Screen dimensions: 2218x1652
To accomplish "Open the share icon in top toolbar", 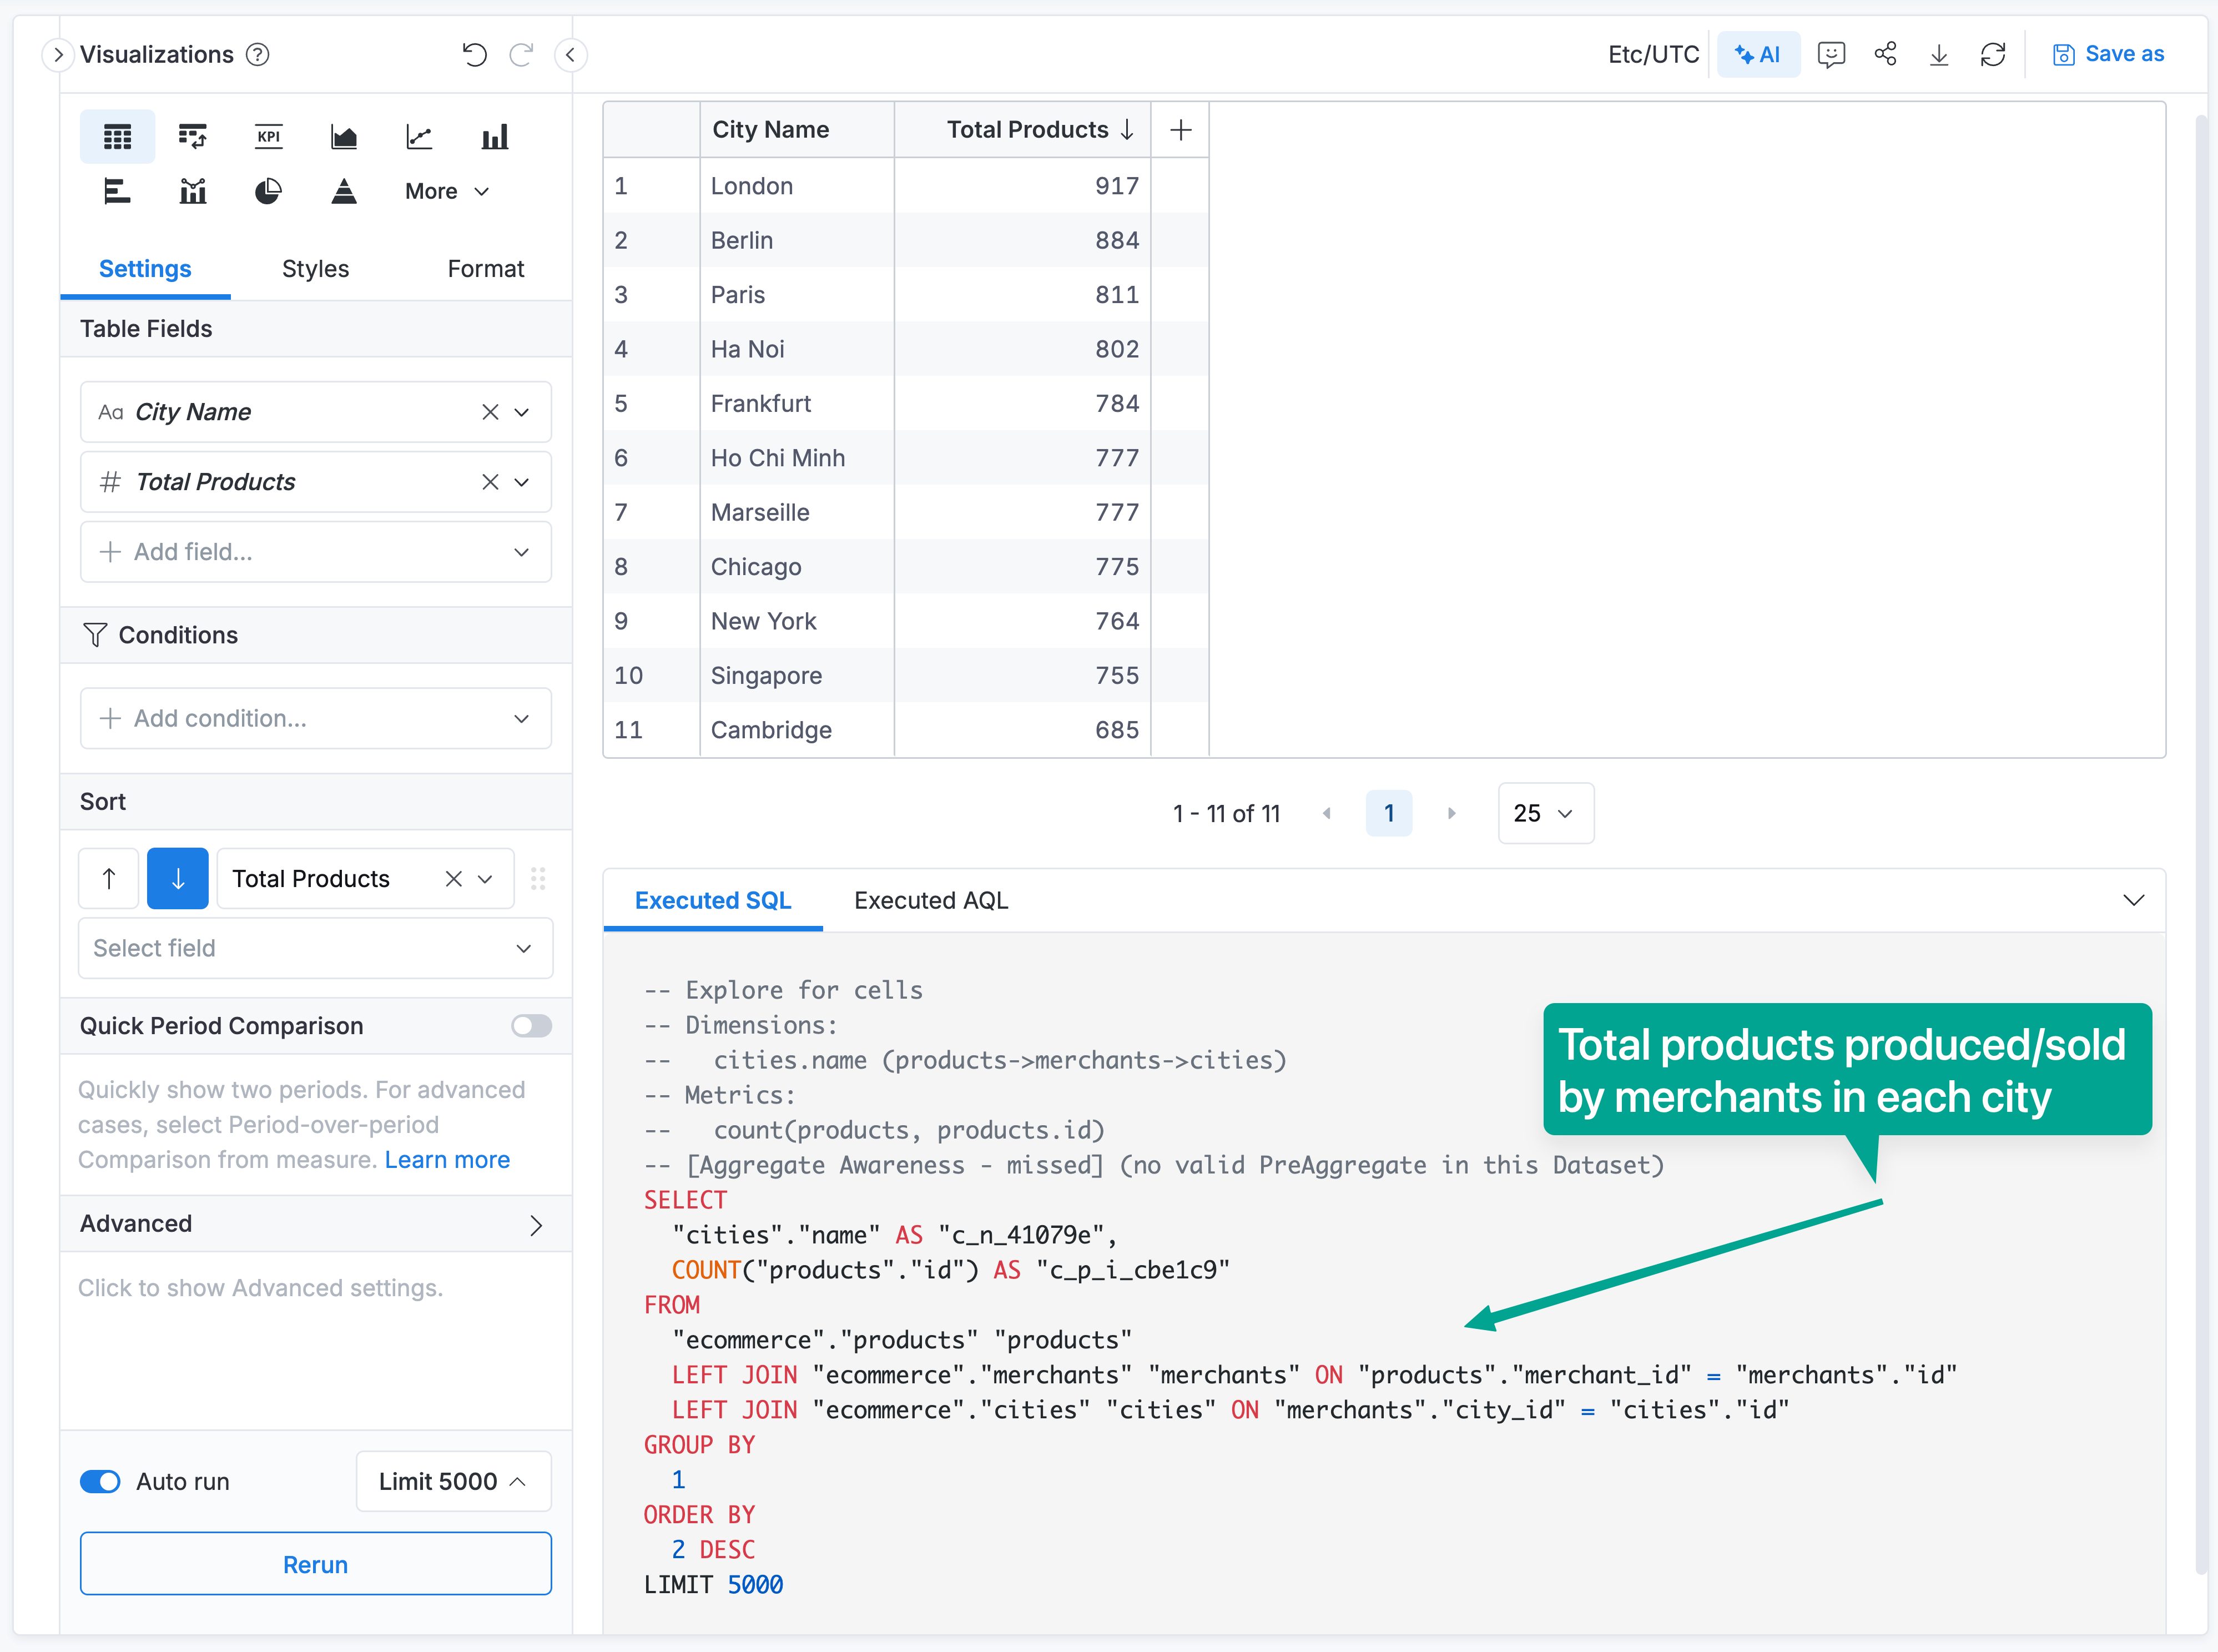I will (x=1885, y=55).
